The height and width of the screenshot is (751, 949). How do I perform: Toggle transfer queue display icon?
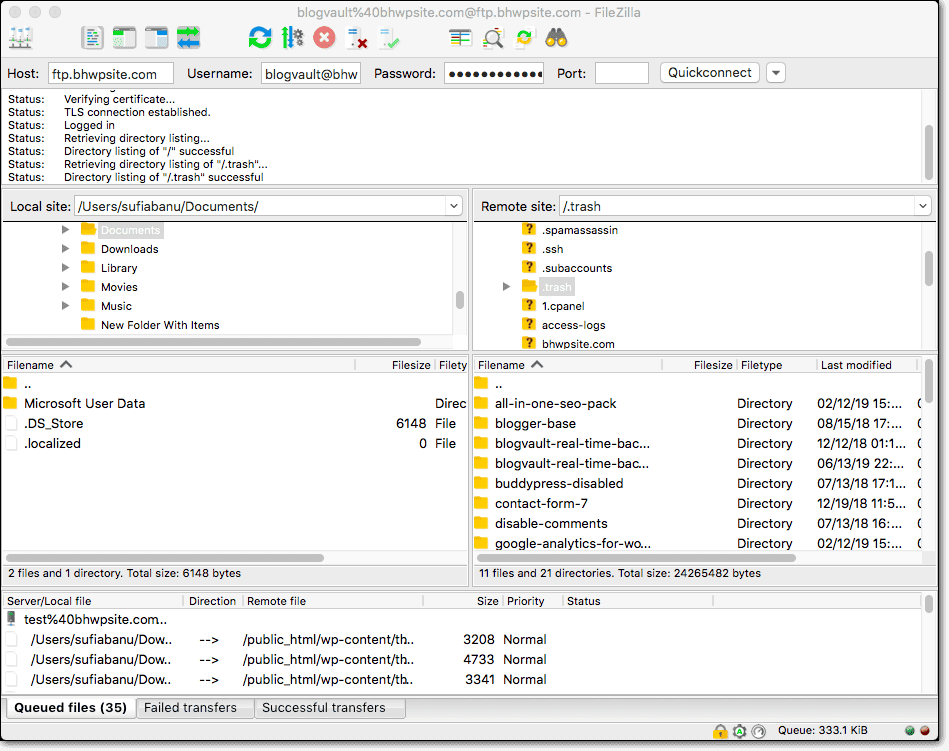[x=188, y=38]
